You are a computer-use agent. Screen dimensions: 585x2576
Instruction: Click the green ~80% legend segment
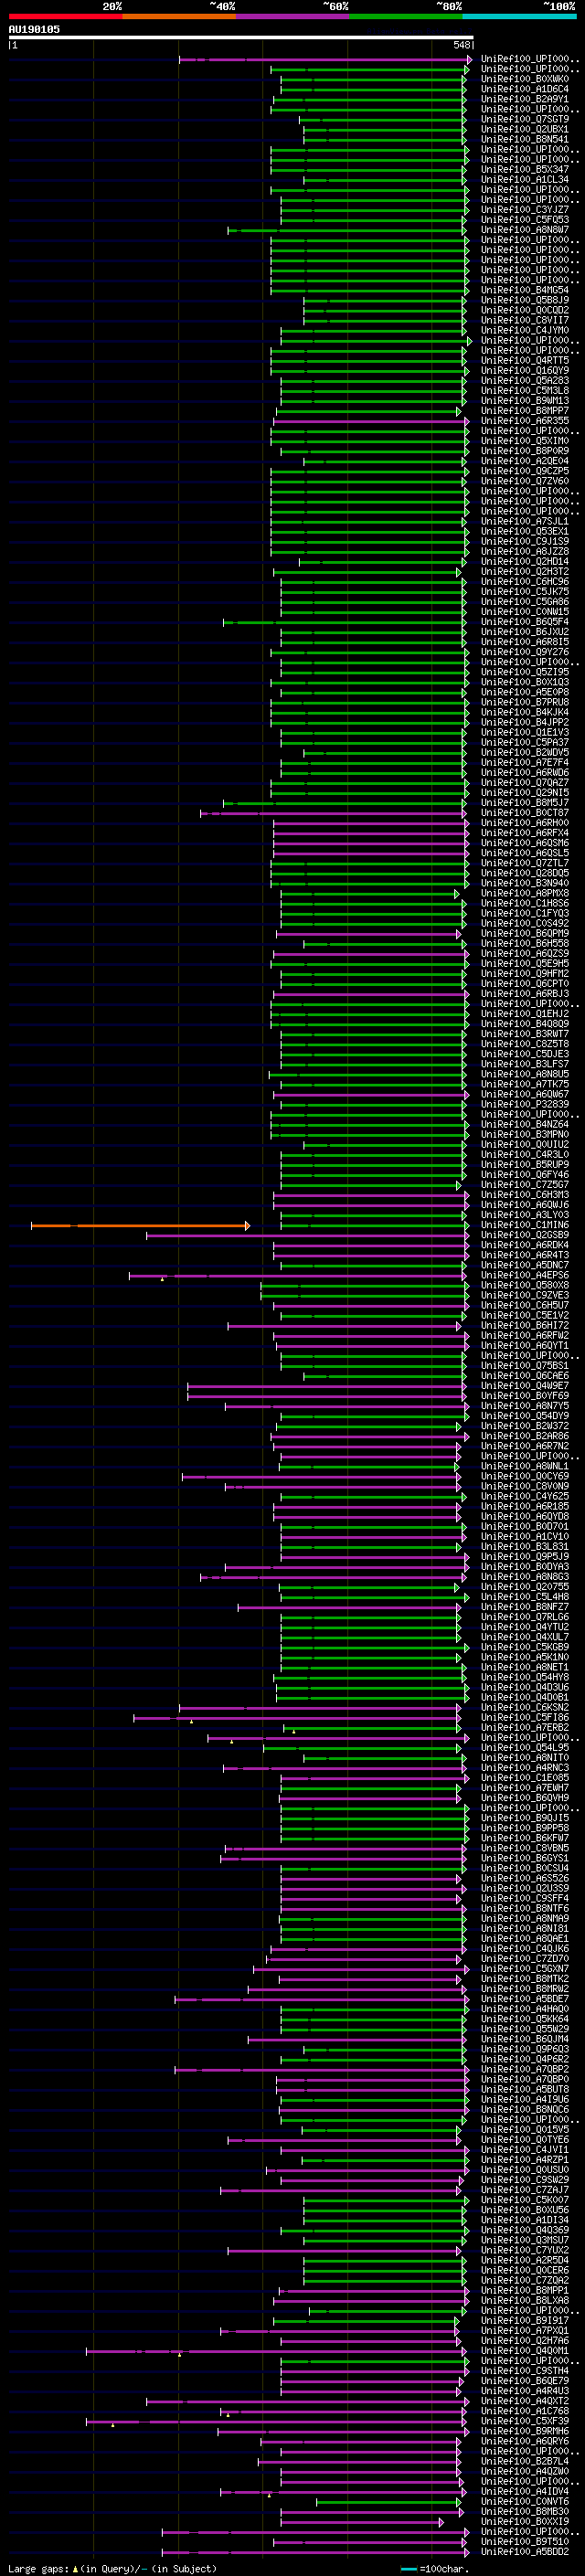[406, 16]
